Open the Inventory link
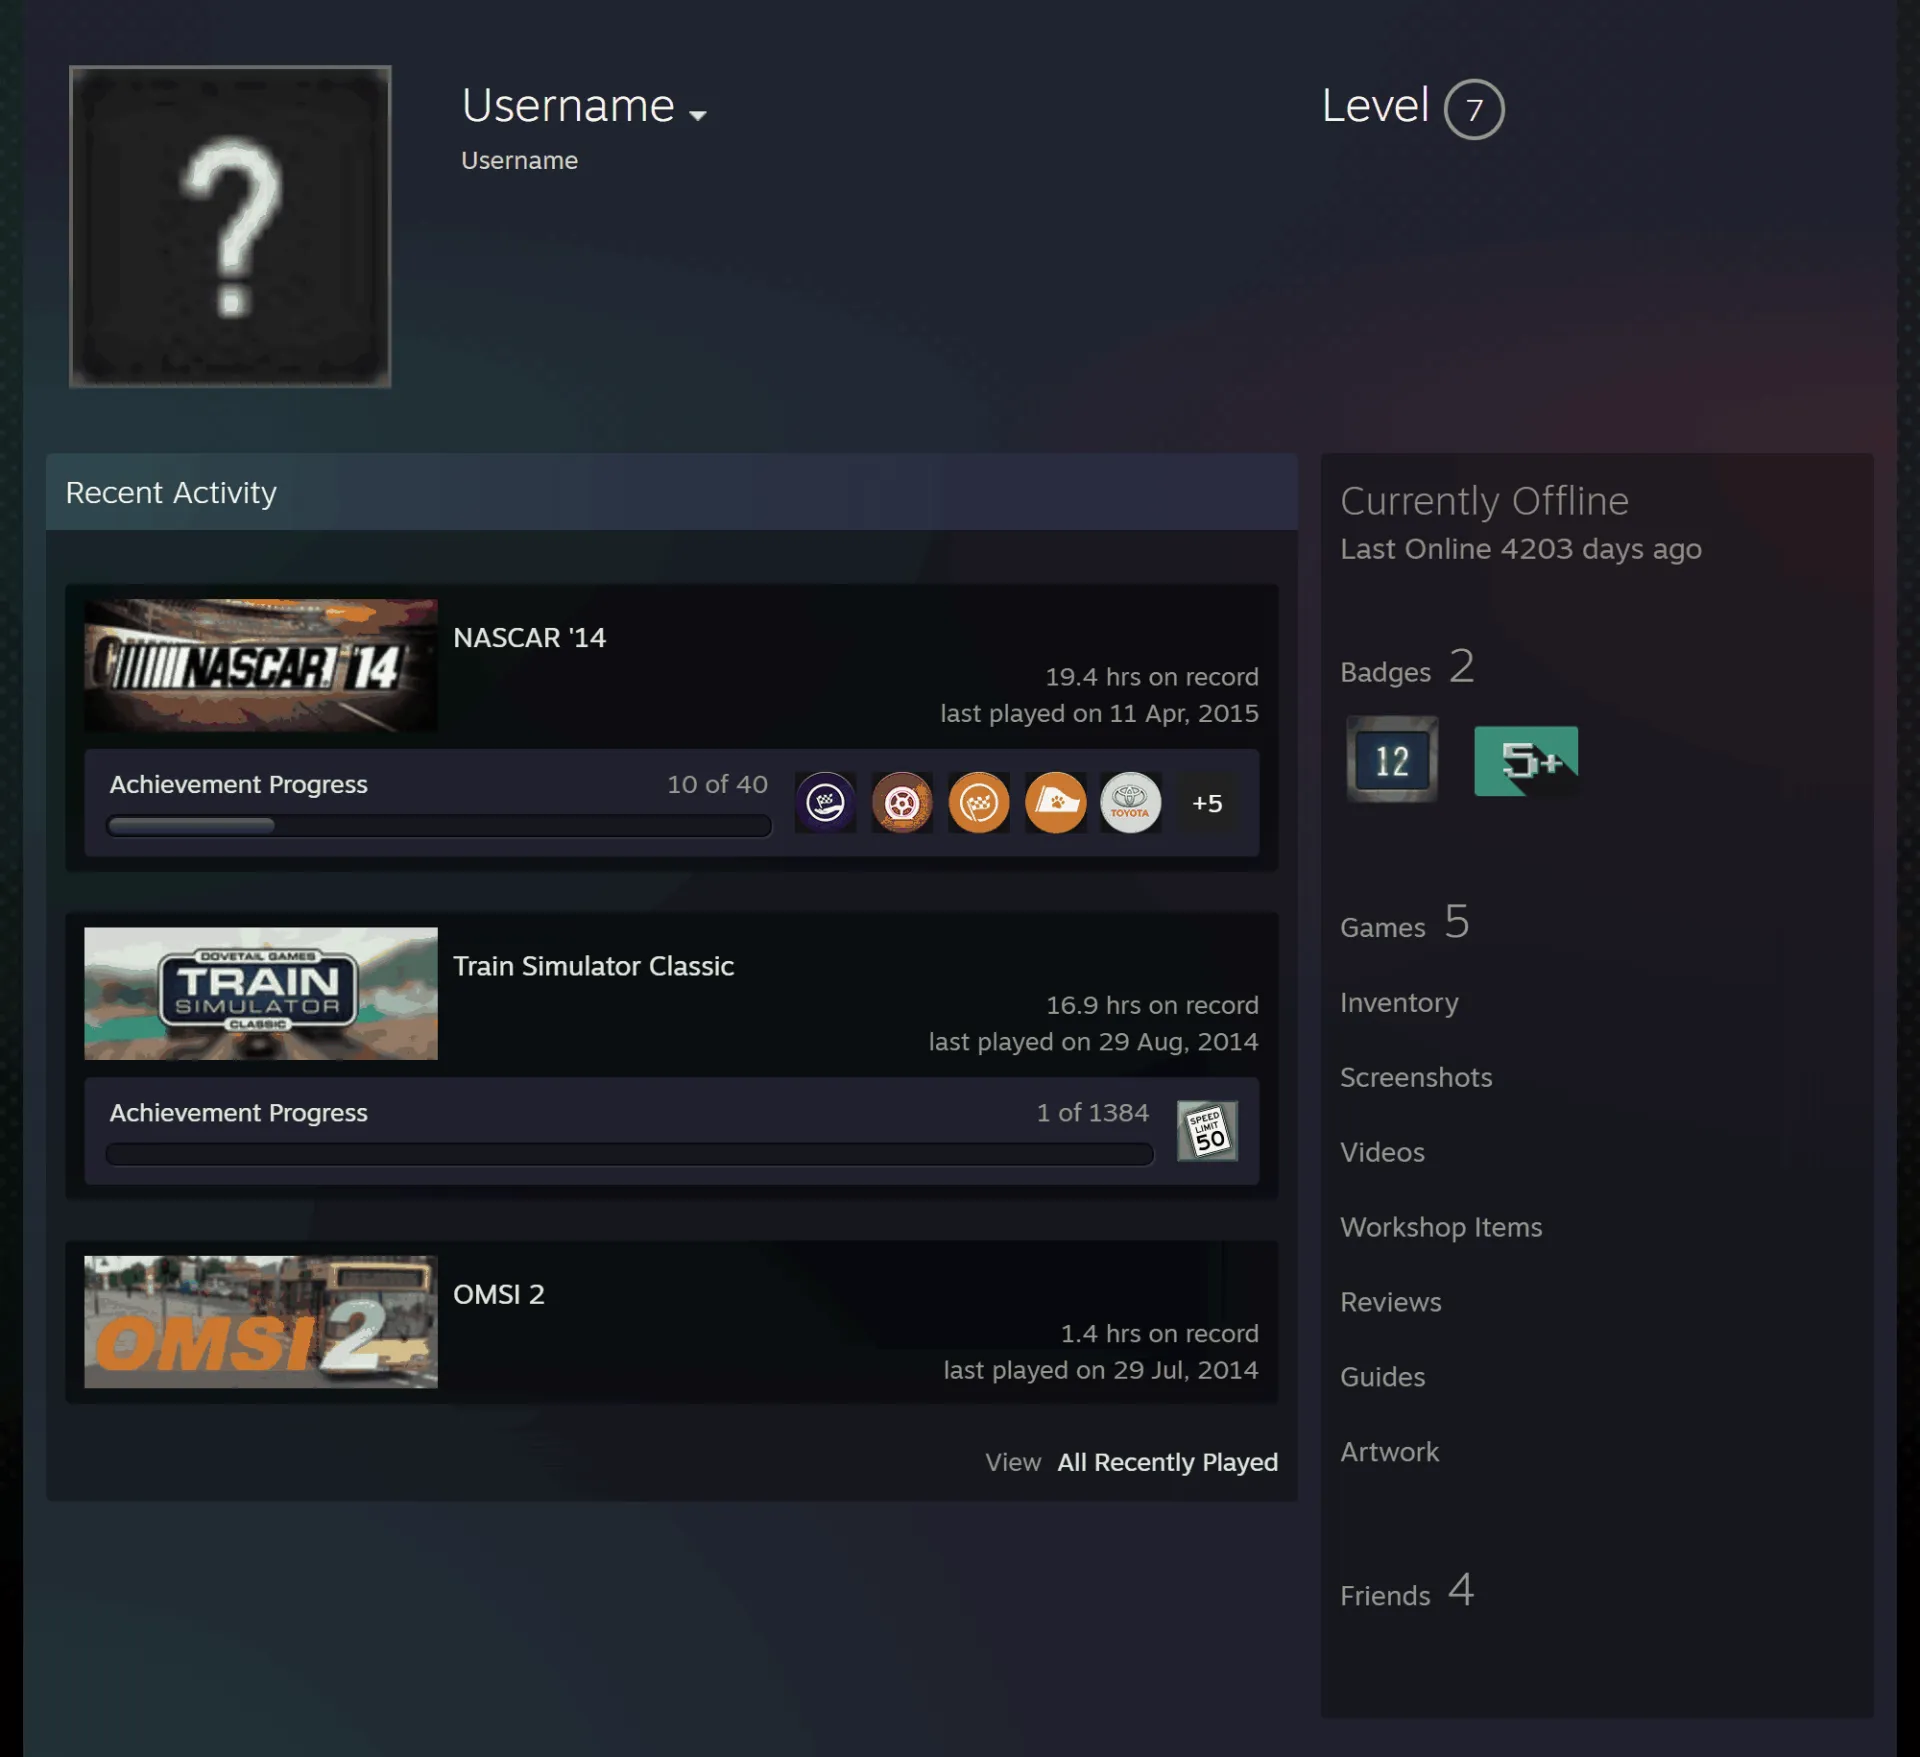 1399,1002
